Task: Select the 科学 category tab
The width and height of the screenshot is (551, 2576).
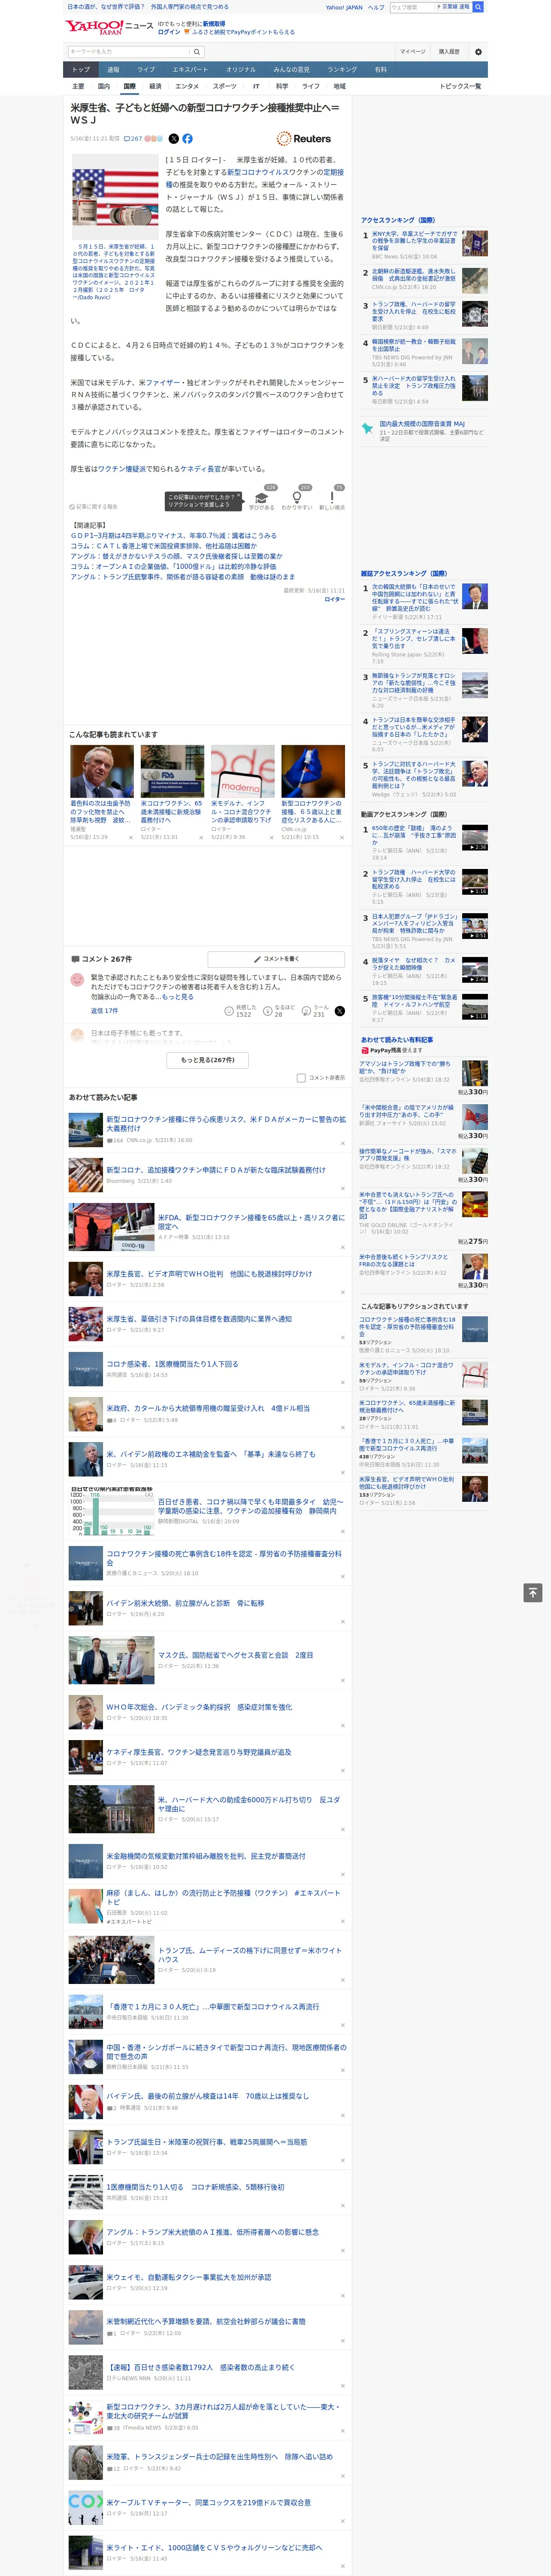Action: click(282, 86)
